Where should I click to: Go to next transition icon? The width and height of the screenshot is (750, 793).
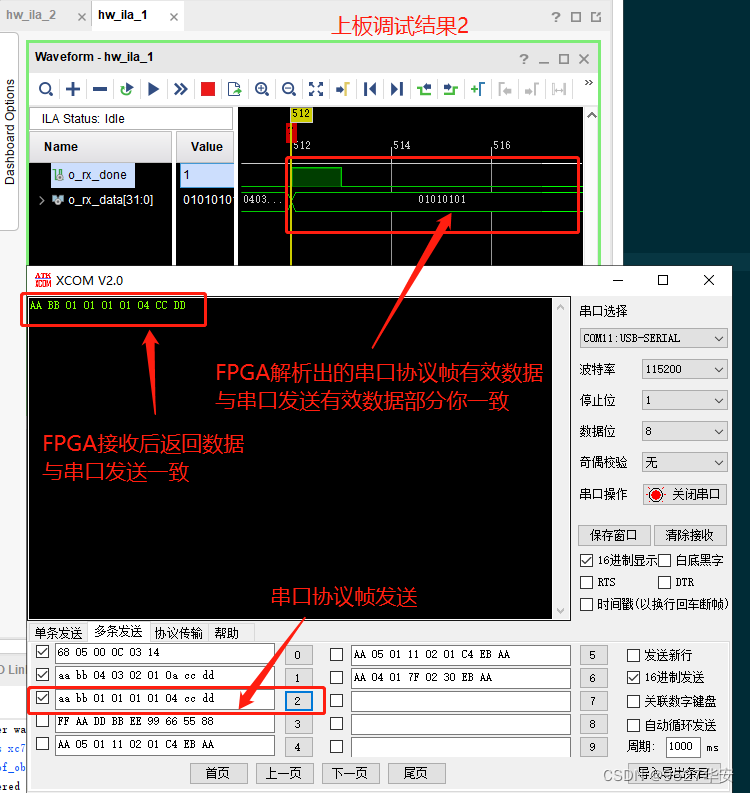click(x=451, y=90)
